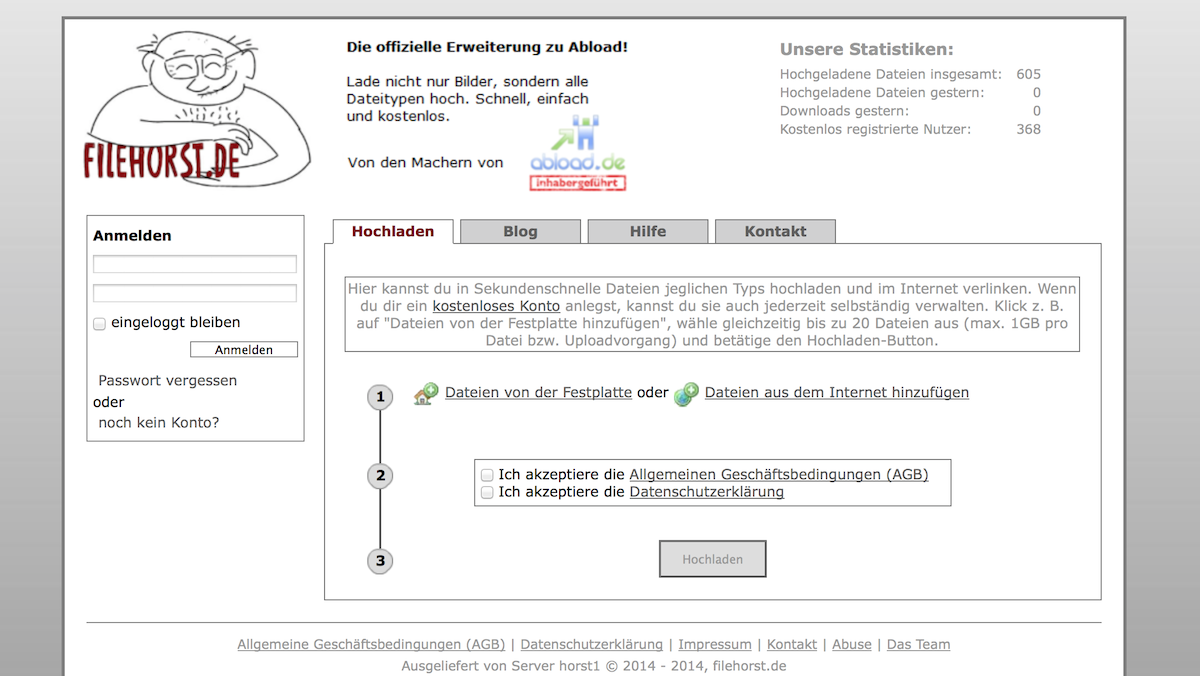Accept the AGB checkbox
Image resolution: width=1200 pixels, height=676 pixels.
tap(487, 475)
